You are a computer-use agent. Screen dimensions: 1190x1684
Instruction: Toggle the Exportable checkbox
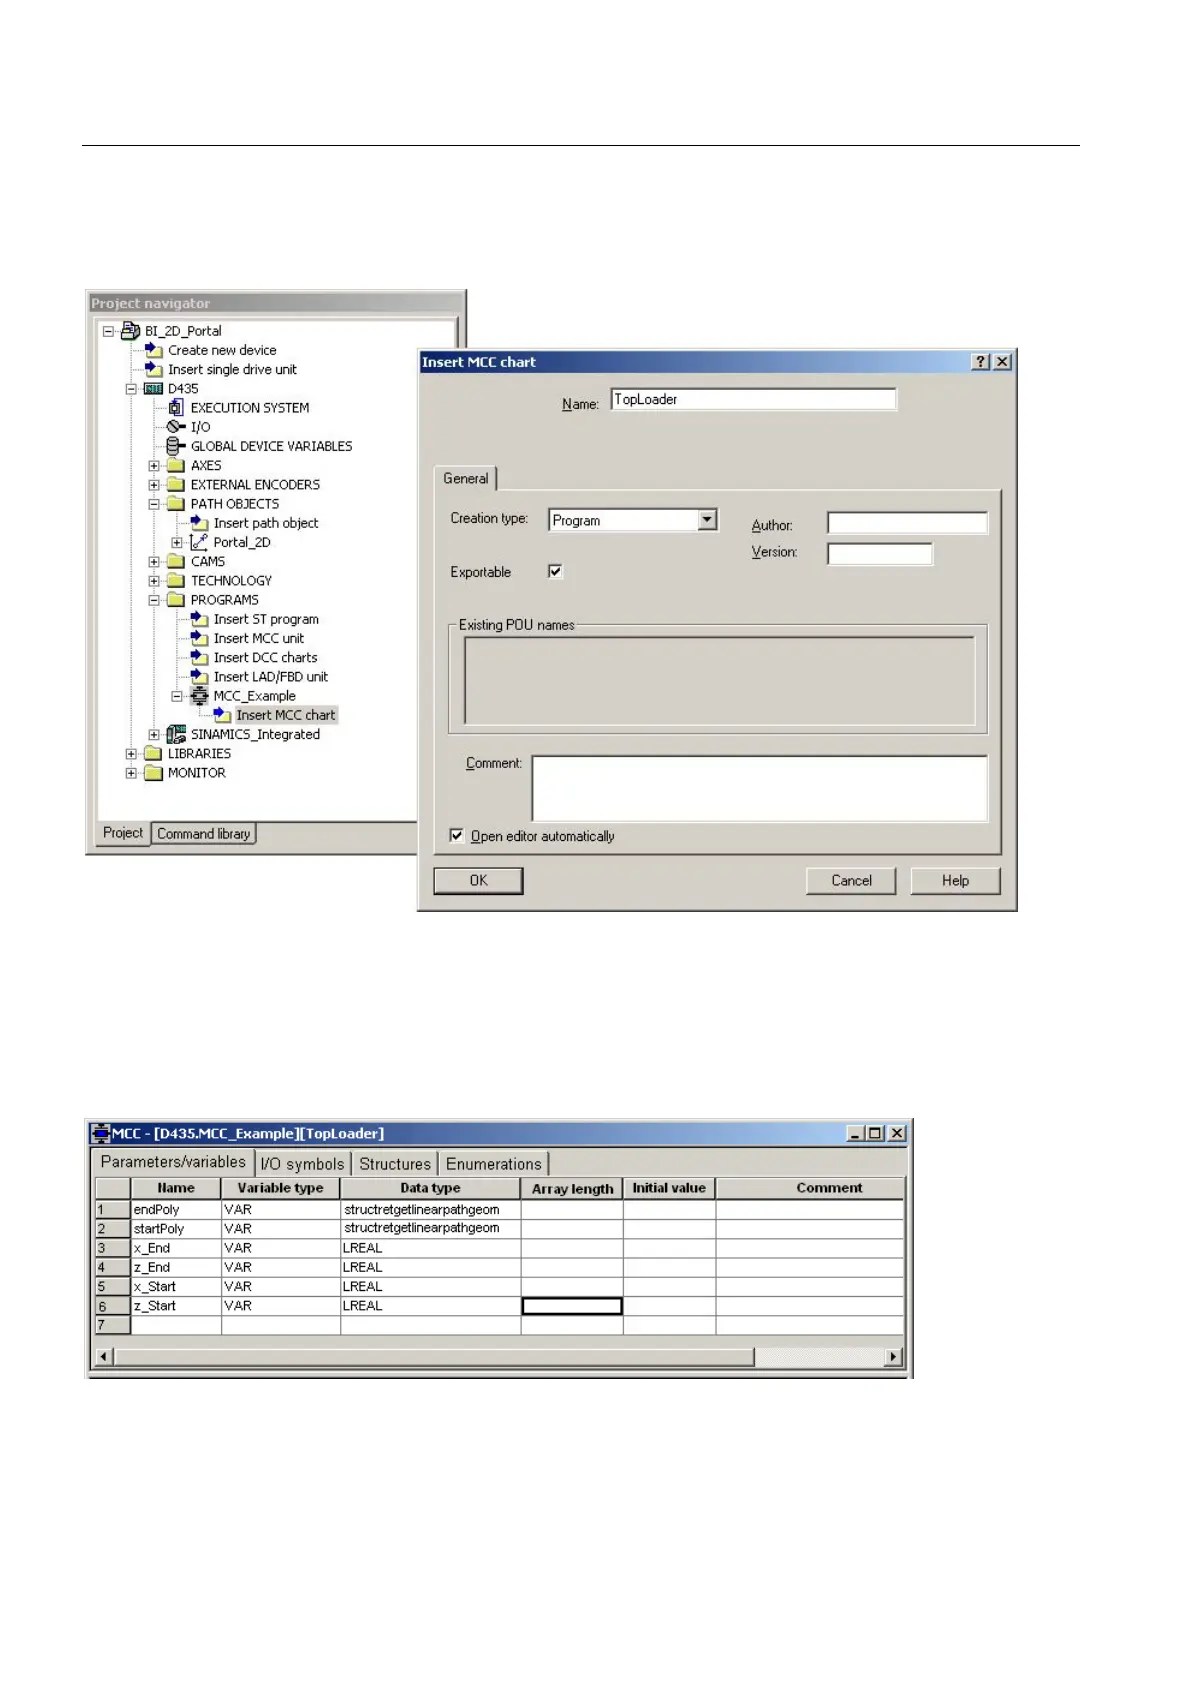click(x=555, y=572)
